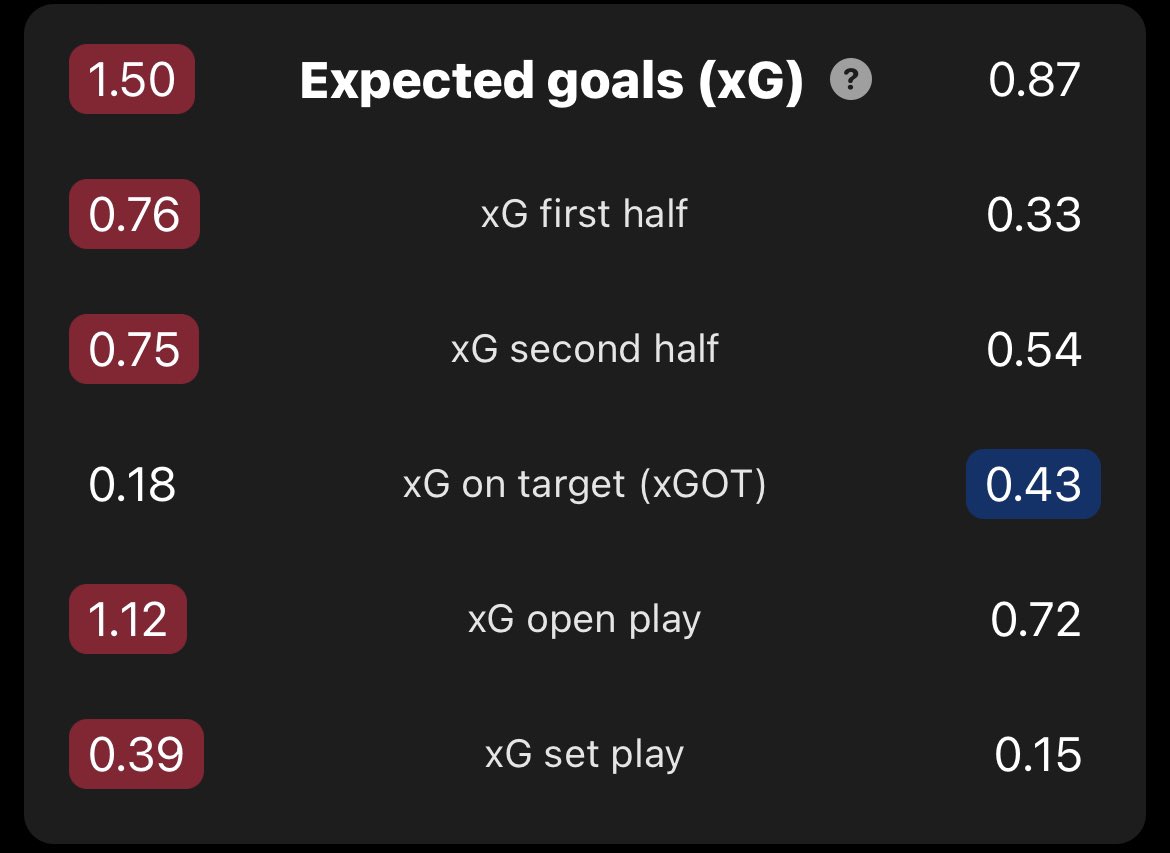This screenshot has height=853, width=1170.
Task: Click the 0.33 first half value
Action: click(x=1034, y=215)
